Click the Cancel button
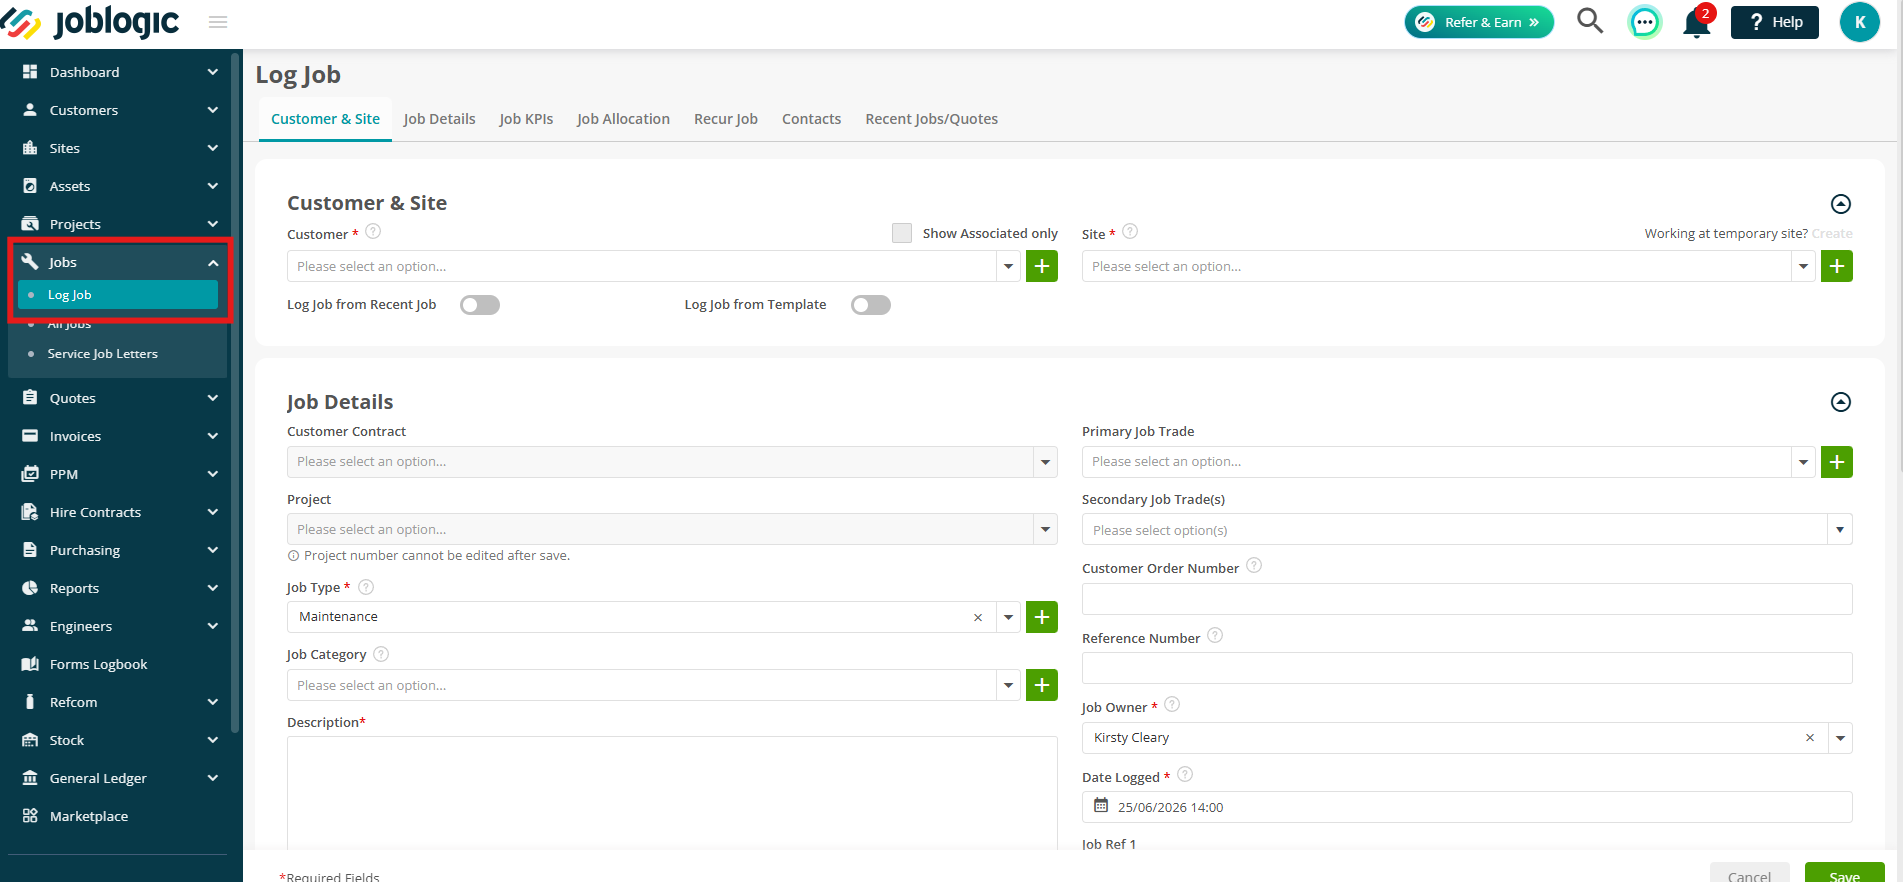This screenshot has width=1903, height=882. (1749, 873)
